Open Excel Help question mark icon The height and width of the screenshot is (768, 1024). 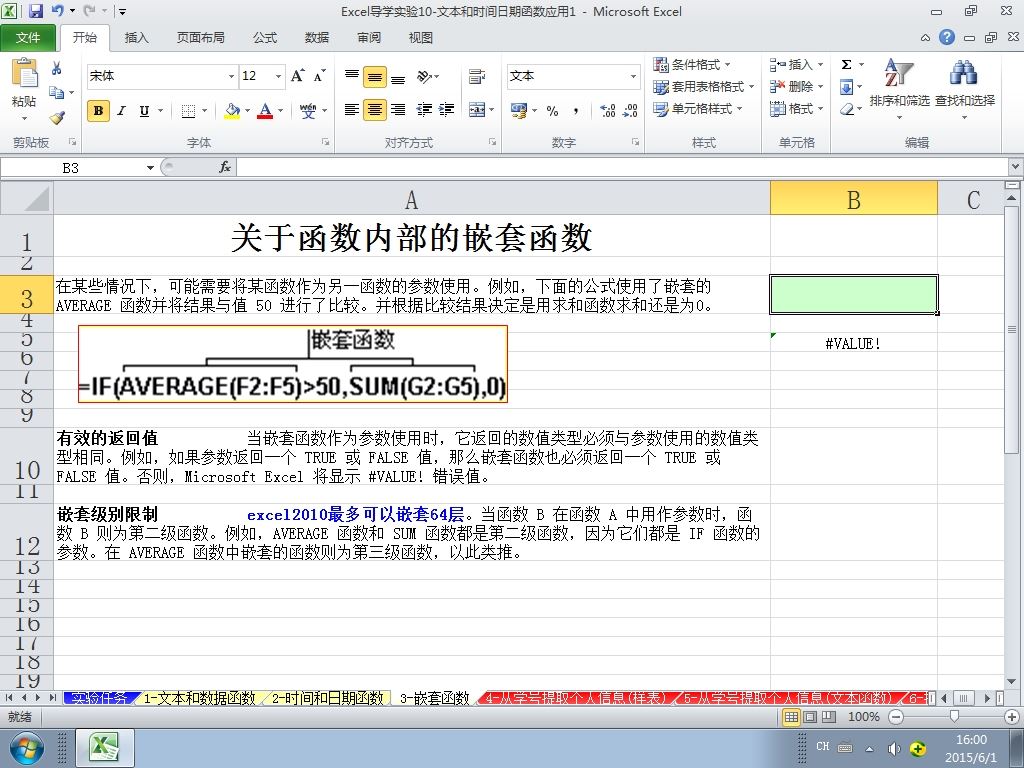point(947,37)
